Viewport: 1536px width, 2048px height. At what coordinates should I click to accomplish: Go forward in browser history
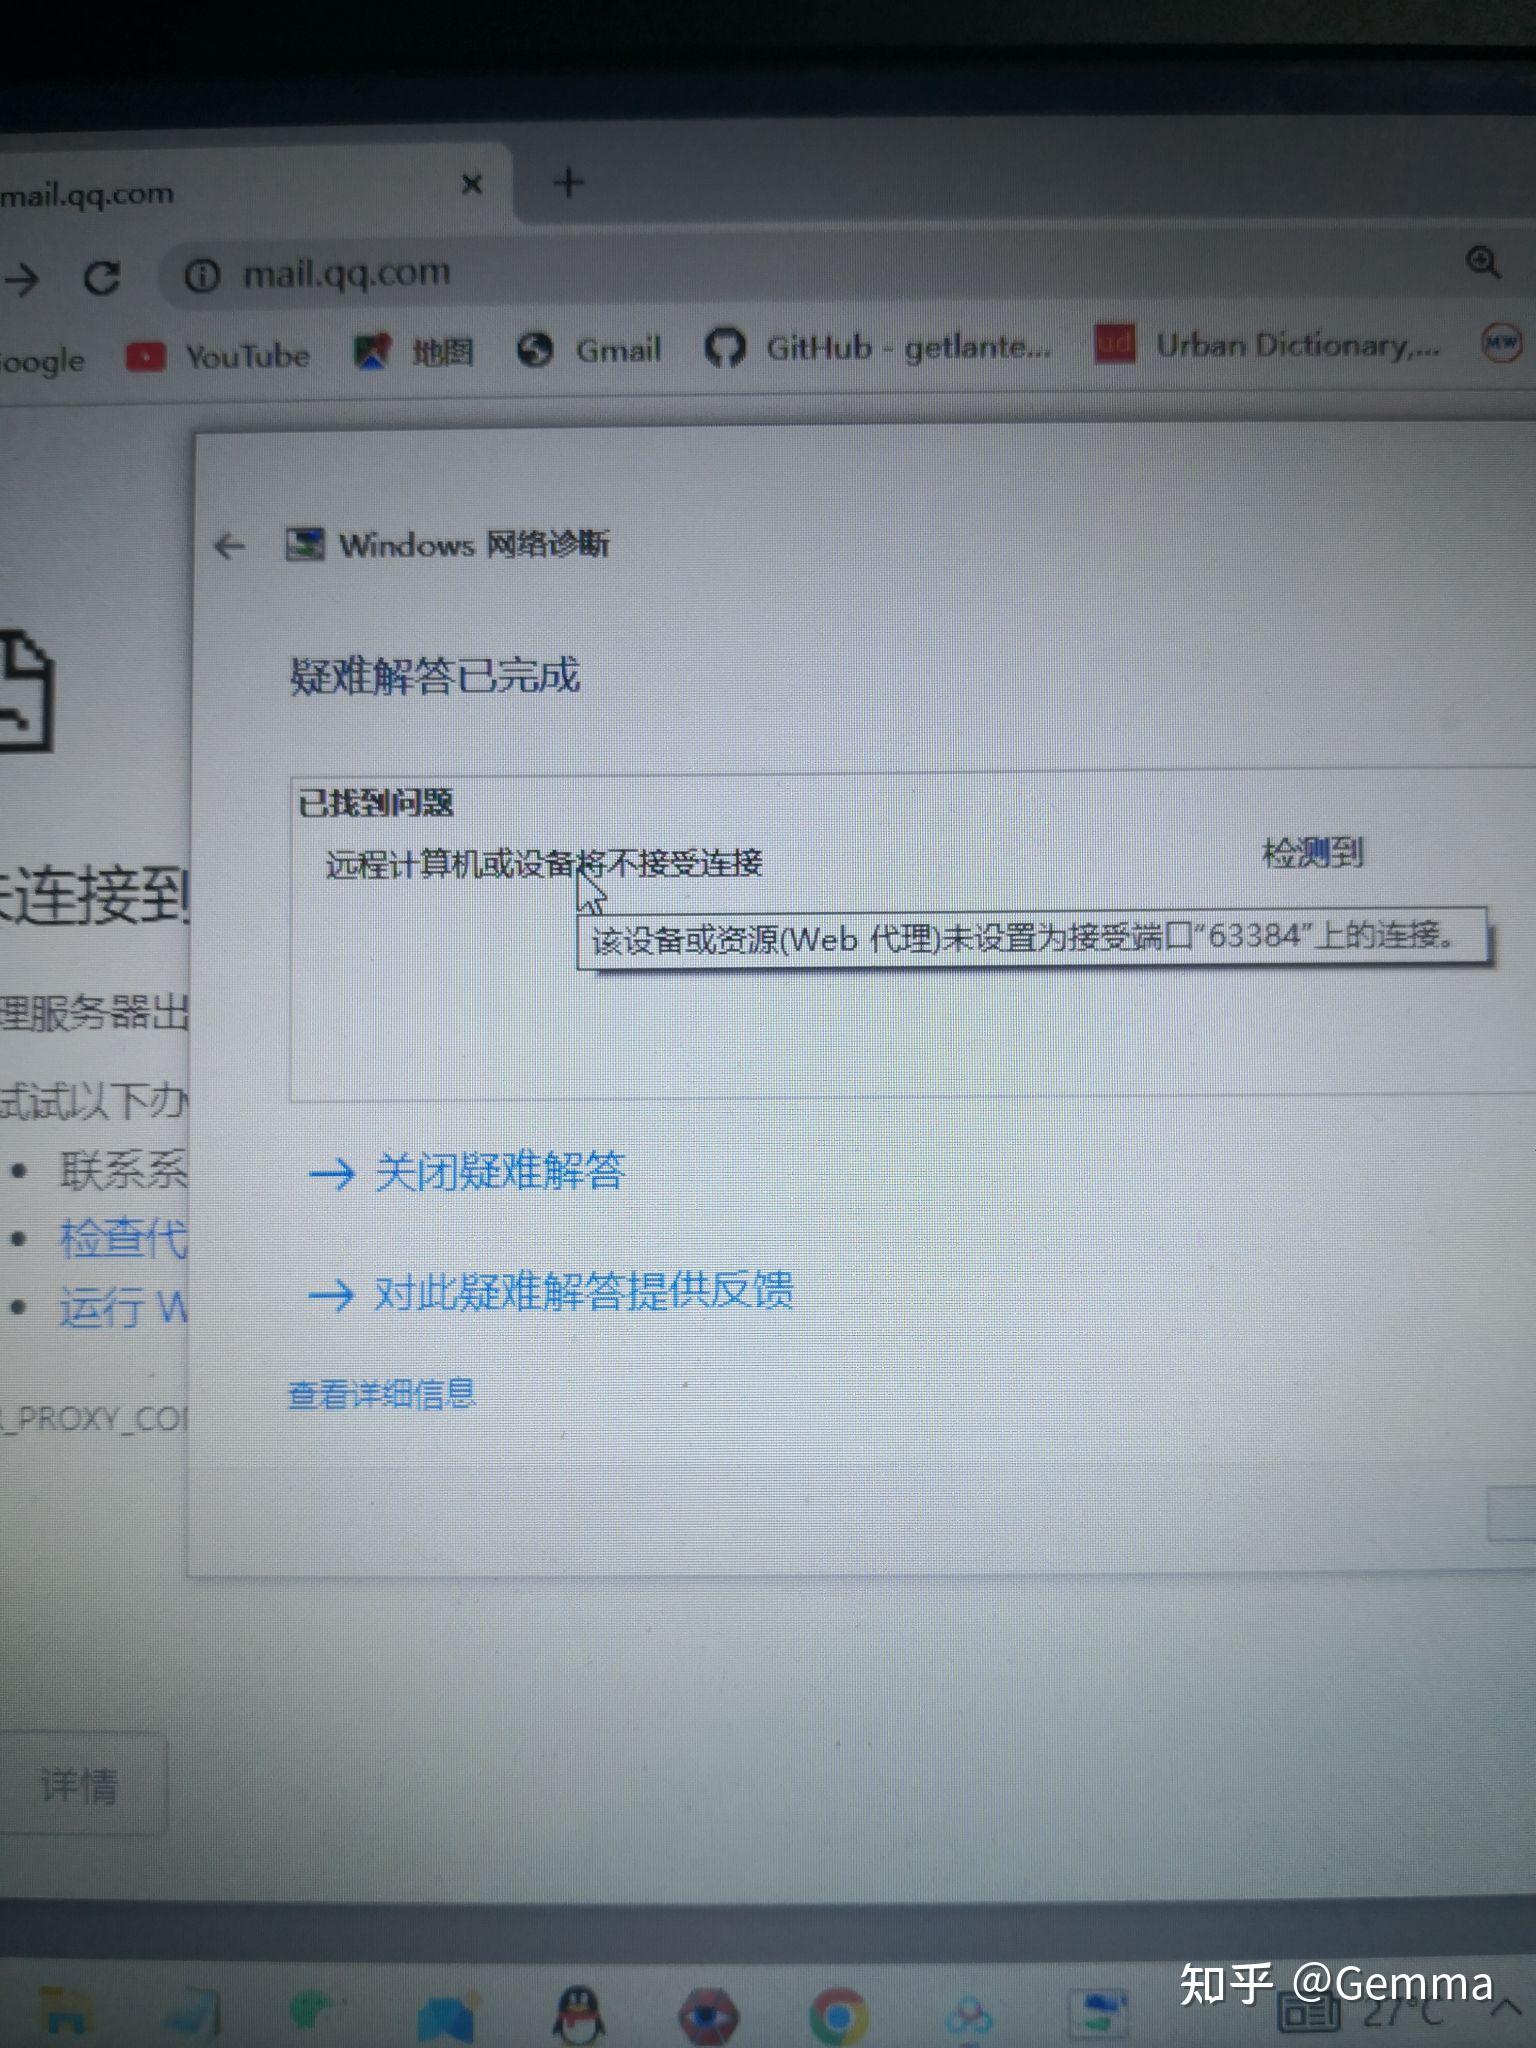(20, 279)
